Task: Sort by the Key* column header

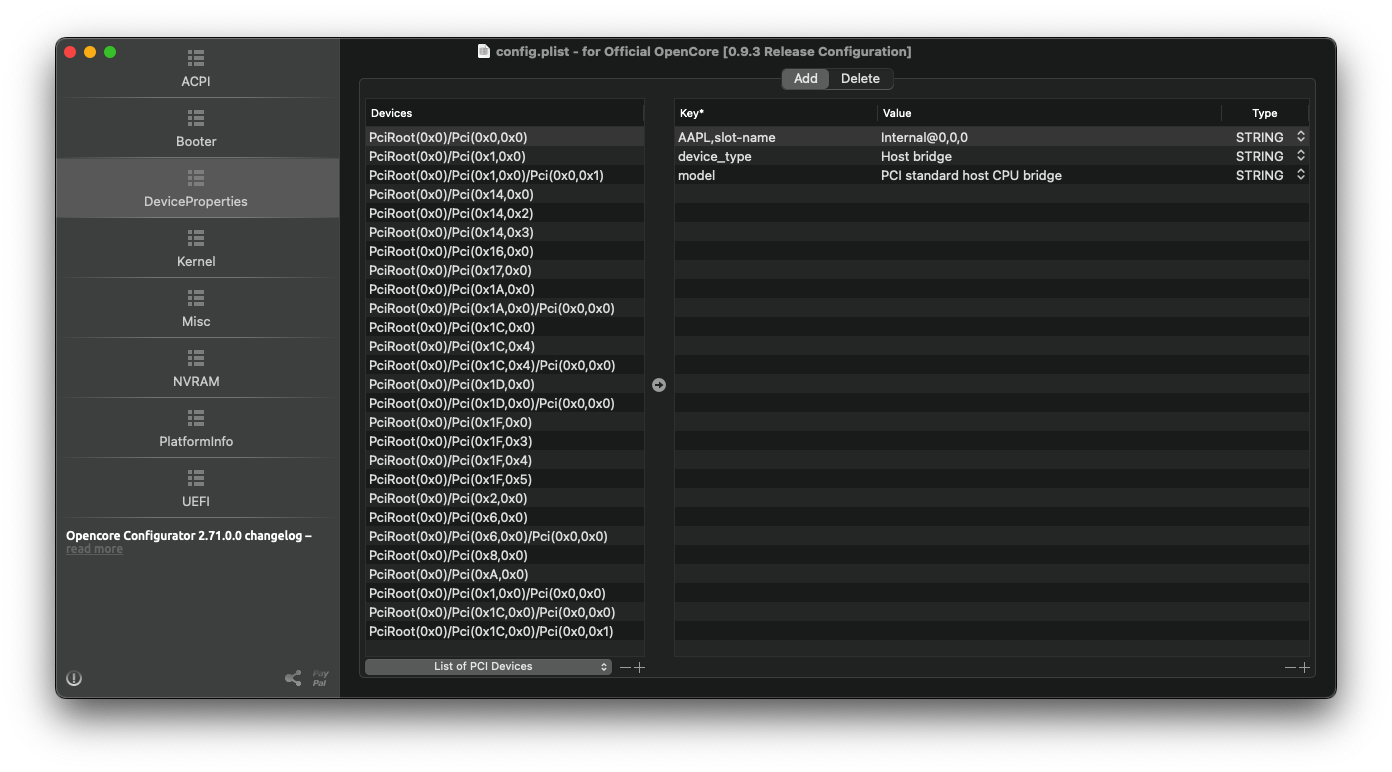Action: (776, 113)
